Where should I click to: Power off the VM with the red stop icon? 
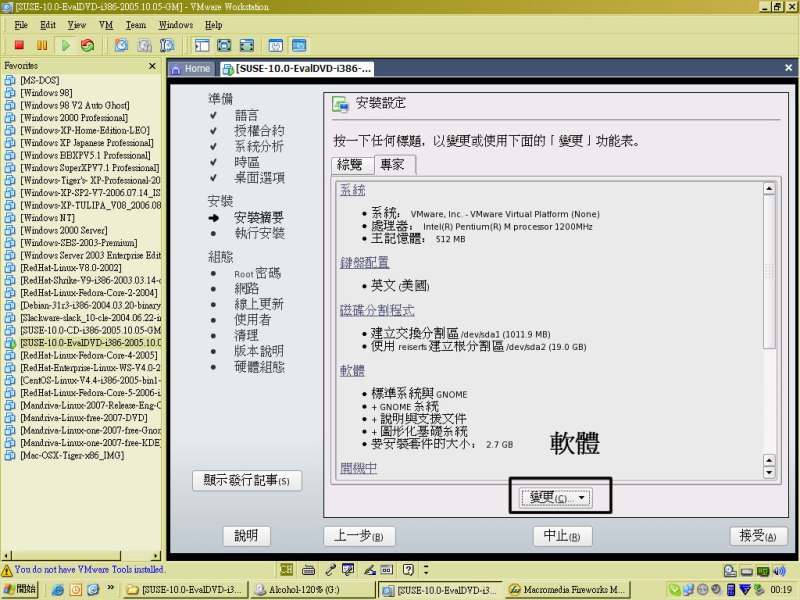point(19,45)
